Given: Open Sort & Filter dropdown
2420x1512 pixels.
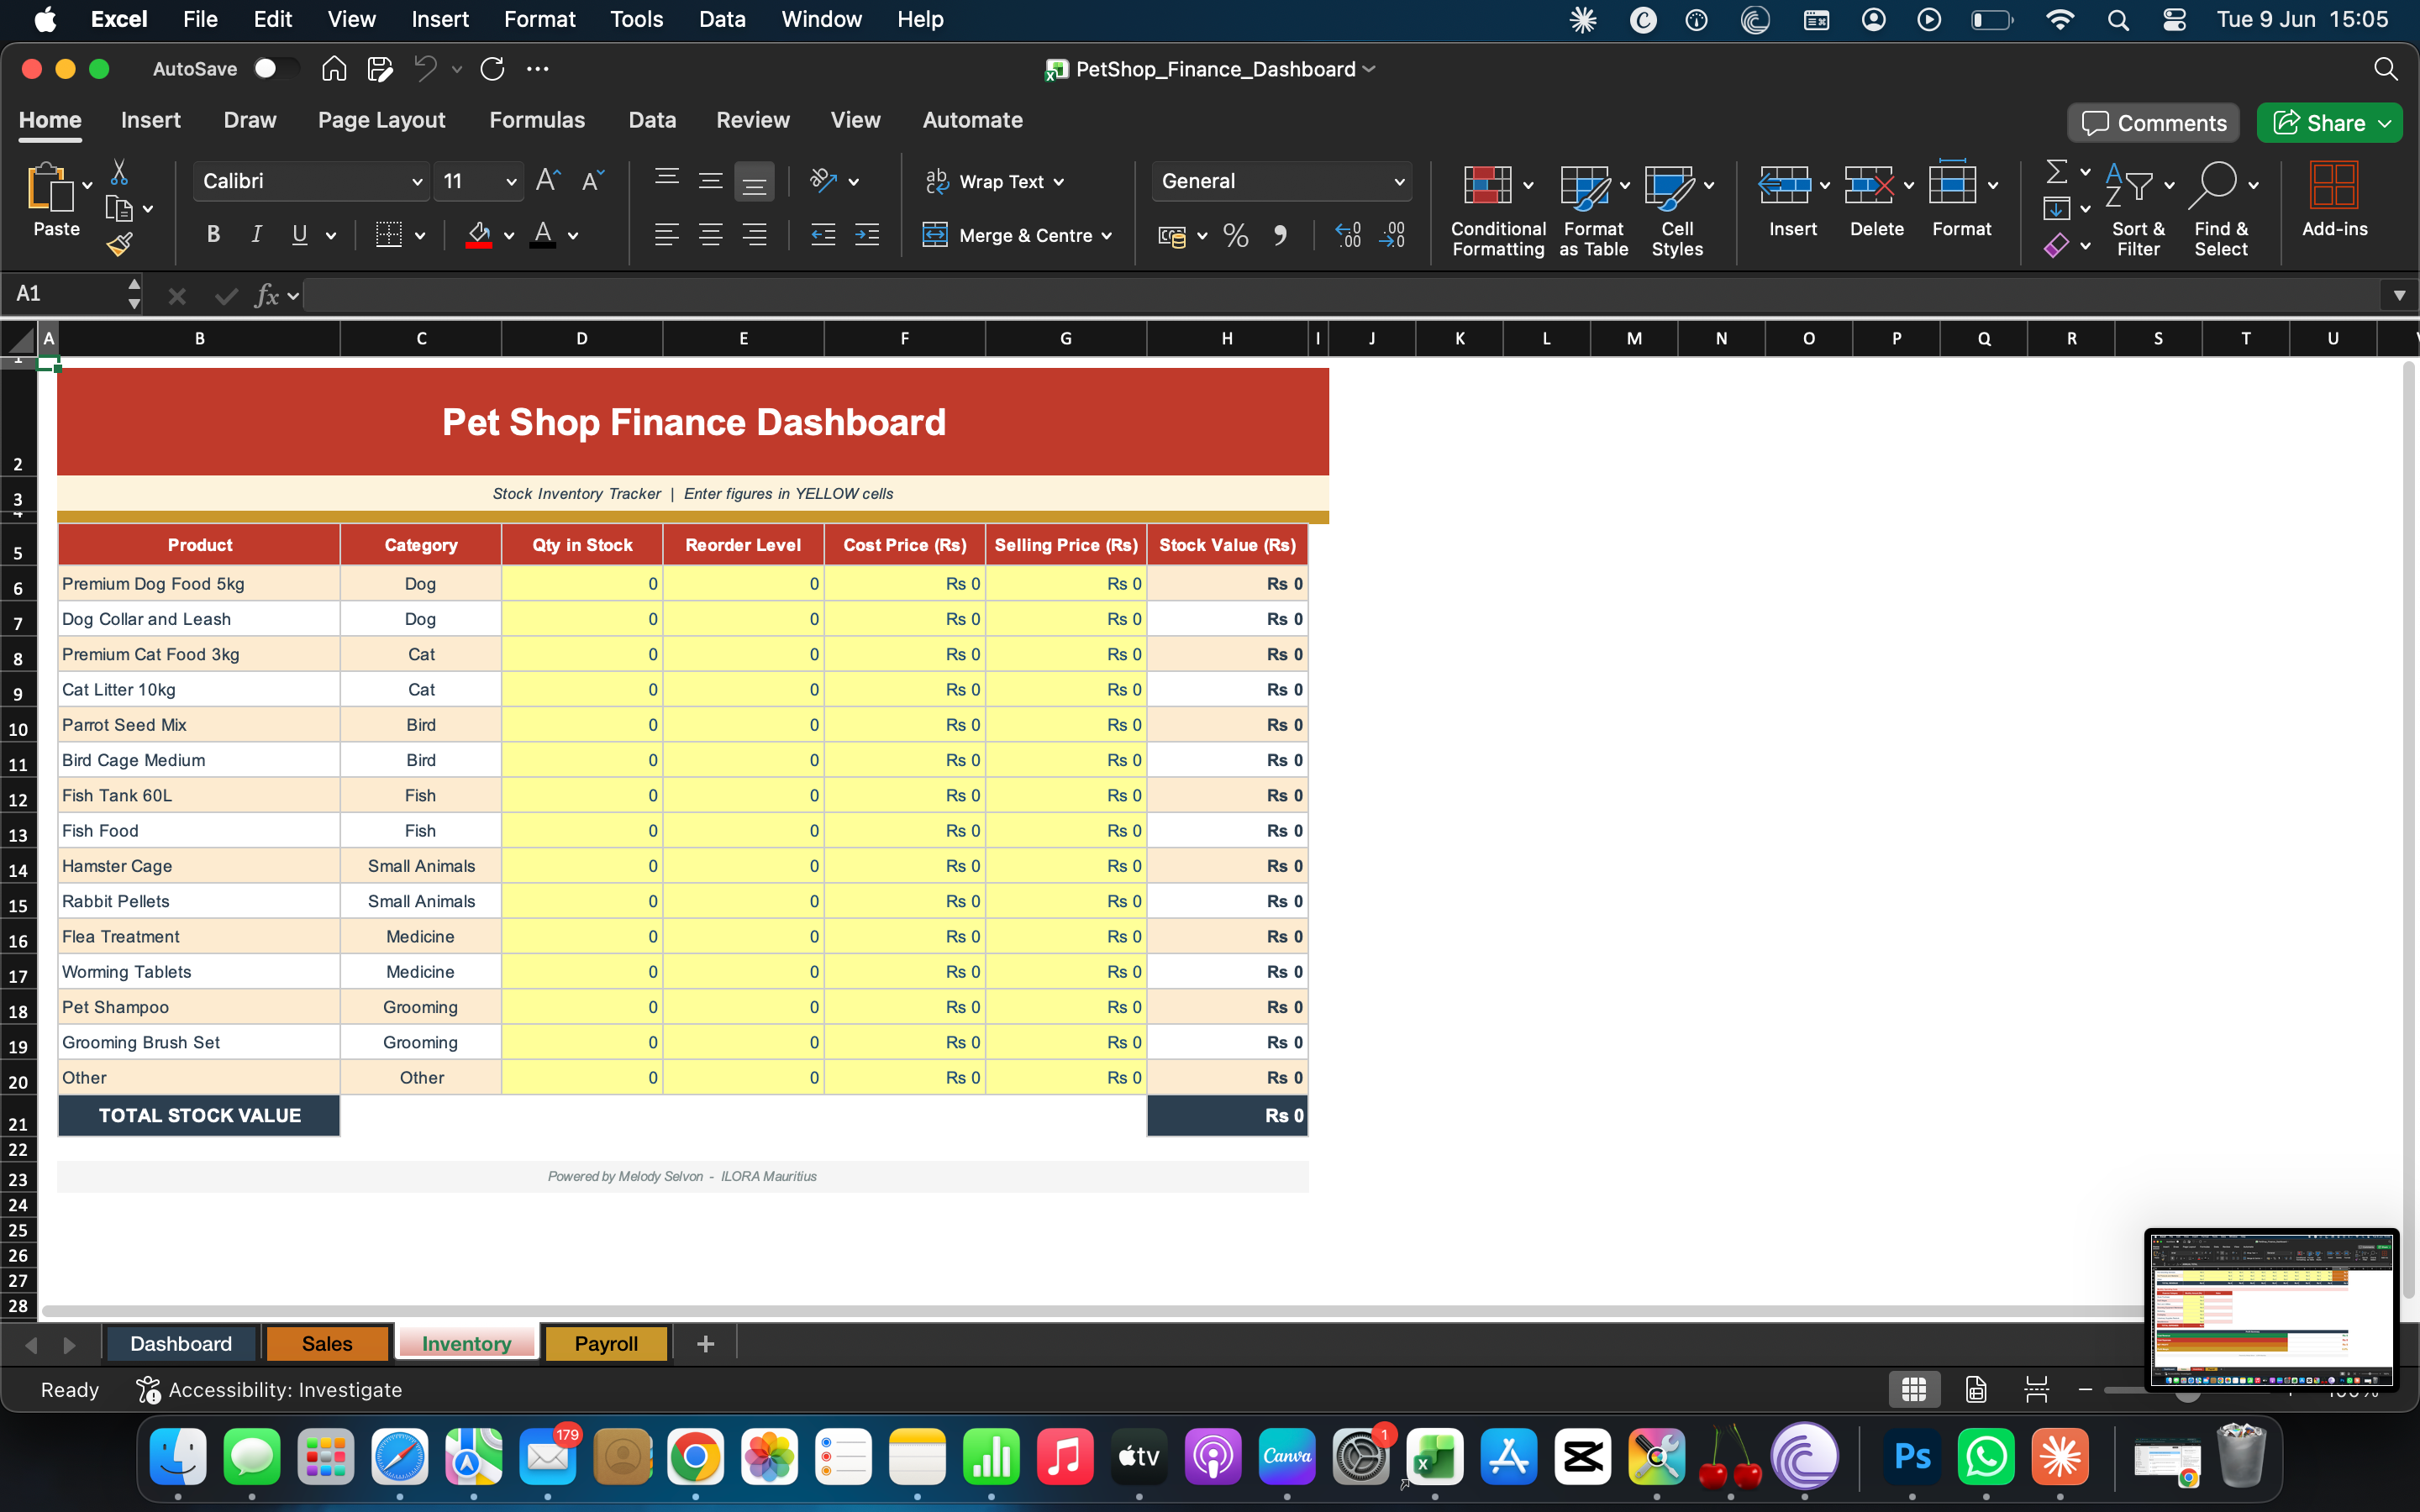Looking at the screenshot, I should coord(2139,211).
